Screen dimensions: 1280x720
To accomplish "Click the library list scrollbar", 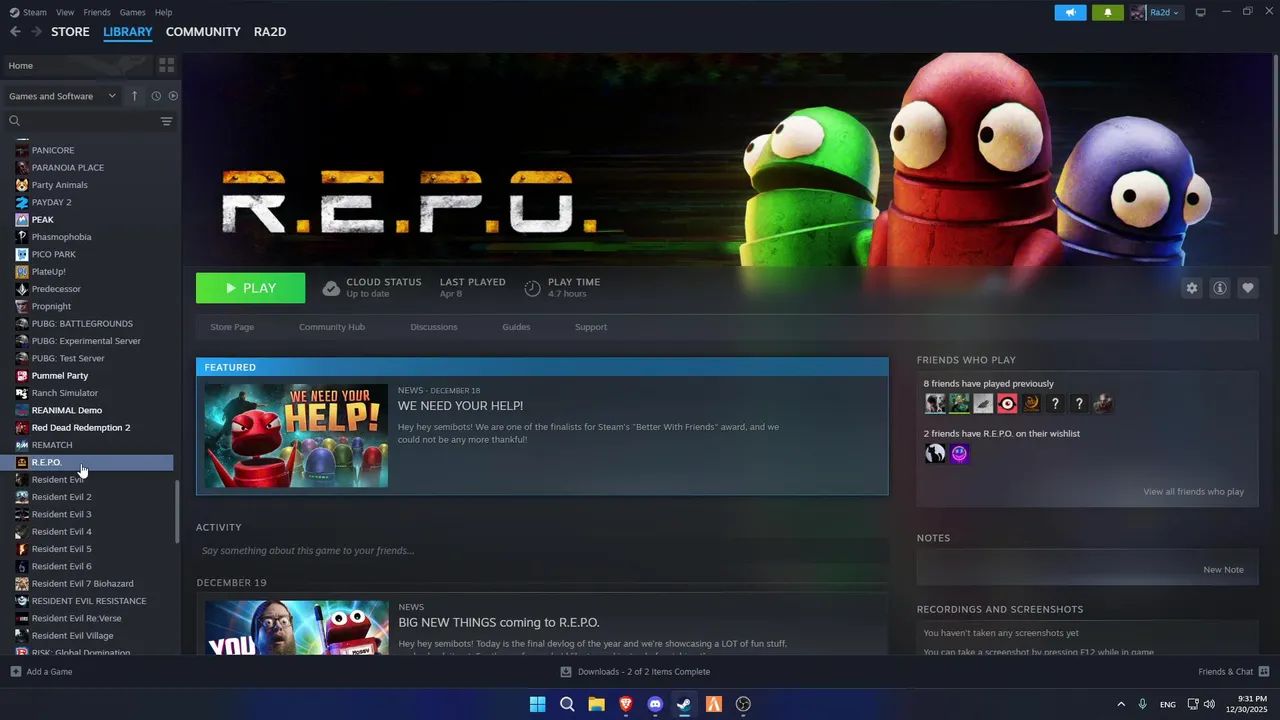I will tap(178, 511).
